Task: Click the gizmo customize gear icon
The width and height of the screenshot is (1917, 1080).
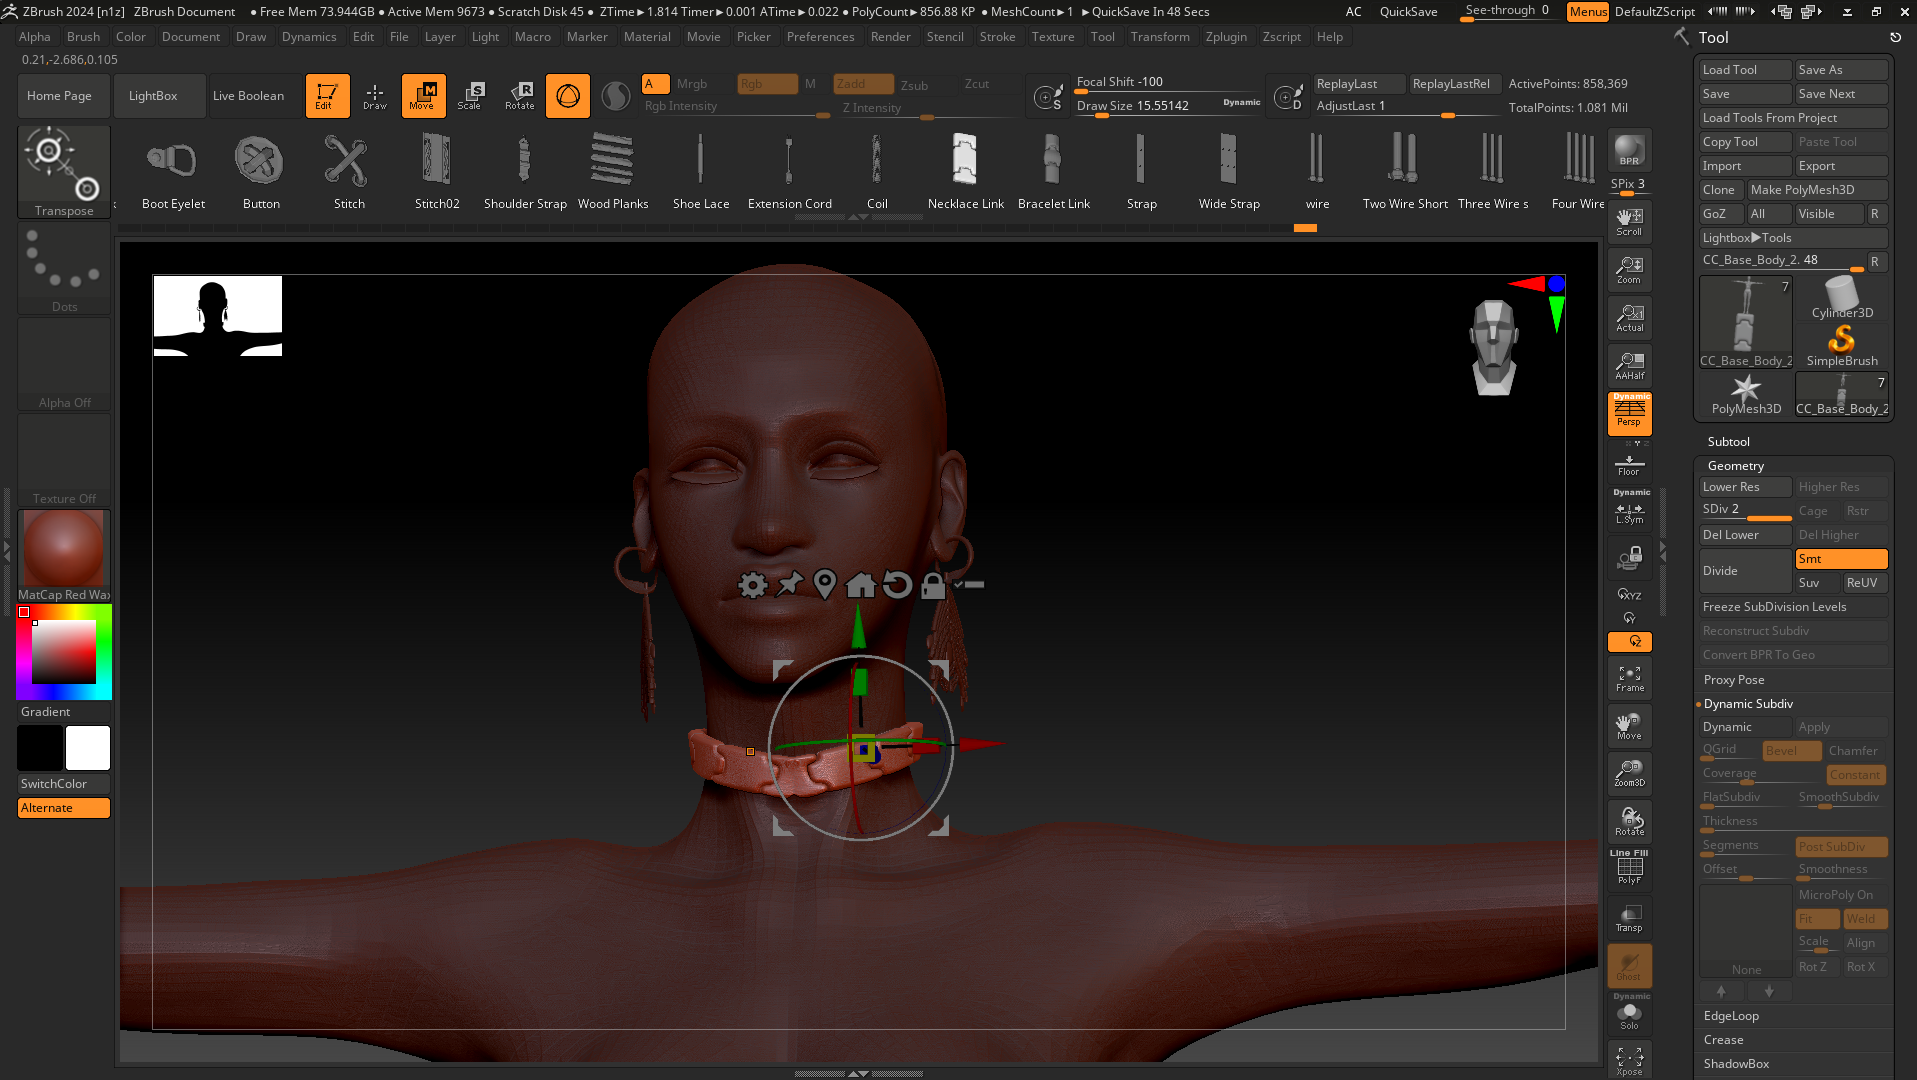Action: point(753,584)
